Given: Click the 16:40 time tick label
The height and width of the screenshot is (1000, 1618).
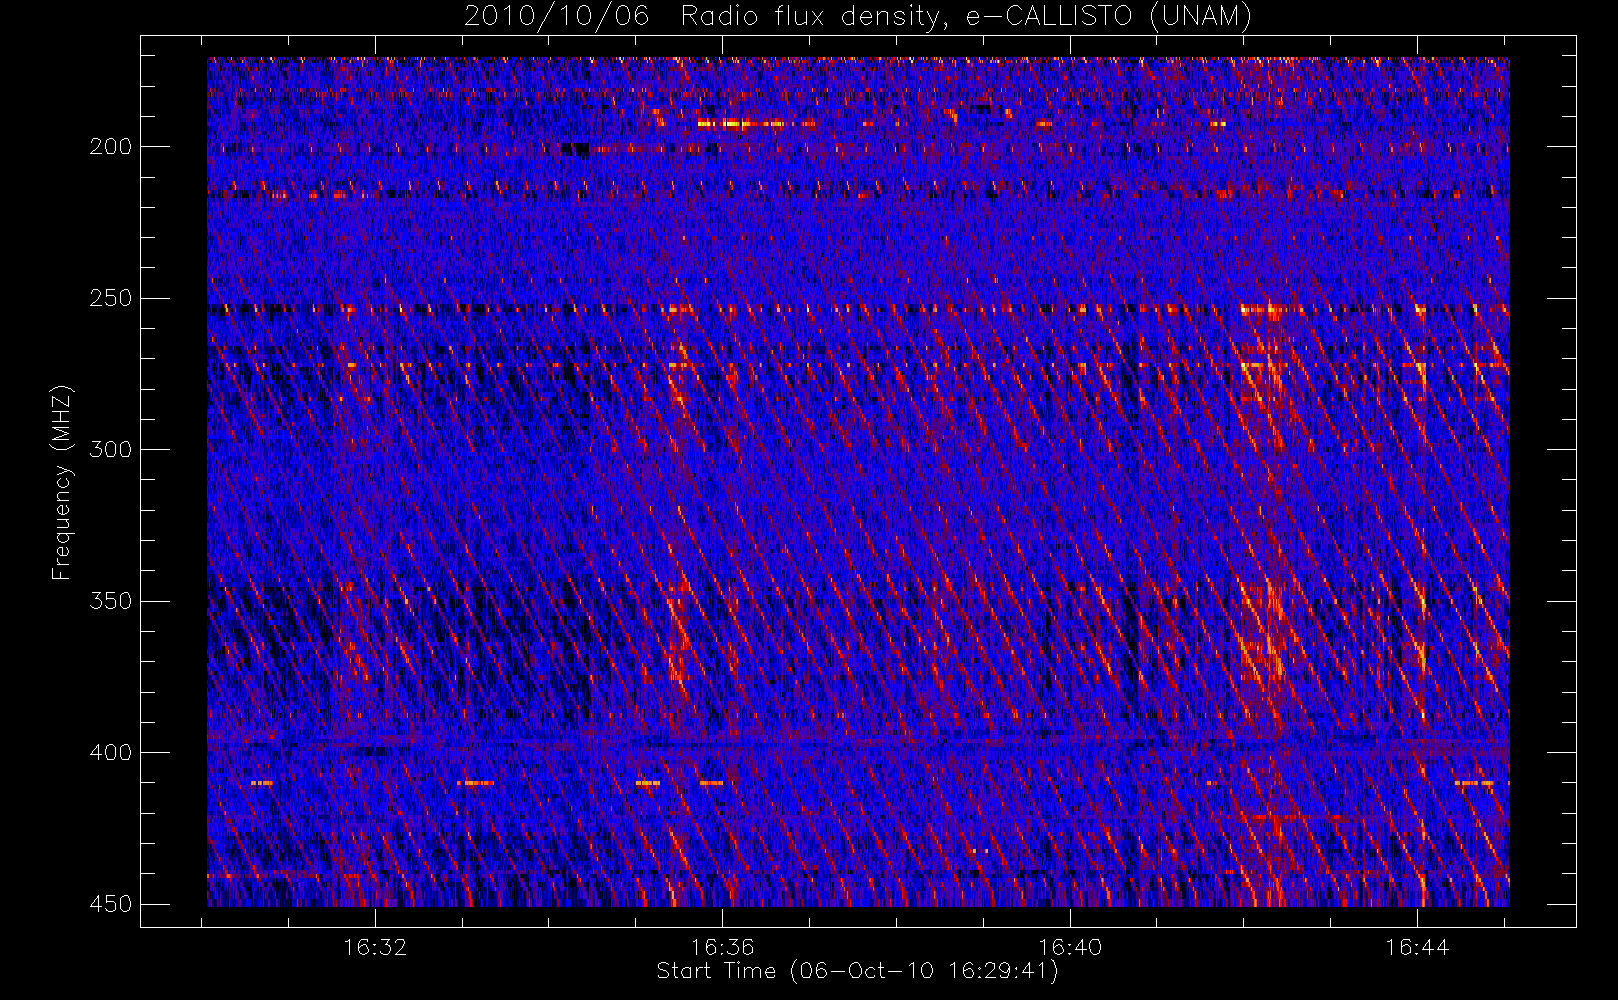Looking at the screenshot, I should pyautogui.click(x=1070, y=947).
